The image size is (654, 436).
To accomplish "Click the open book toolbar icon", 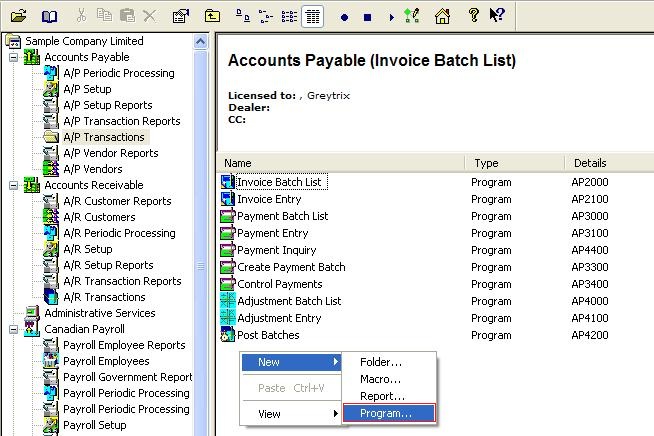I will (49, 17).
